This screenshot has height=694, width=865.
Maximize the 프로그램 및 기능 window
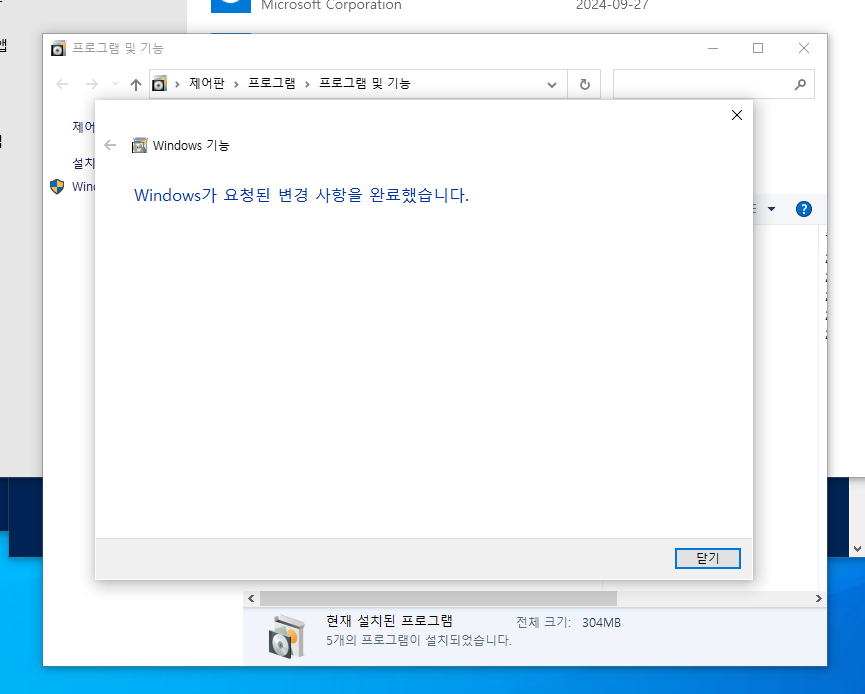tap(758, 49)
